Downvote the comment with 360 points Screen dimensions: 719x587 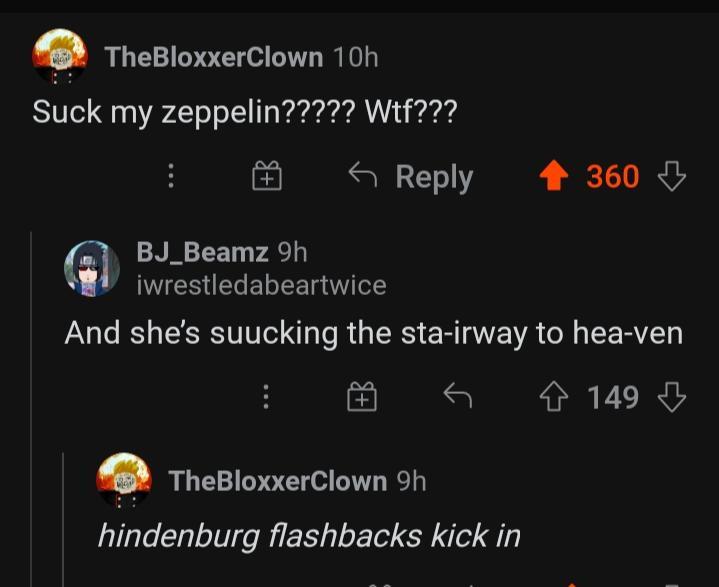coord(671,177)
